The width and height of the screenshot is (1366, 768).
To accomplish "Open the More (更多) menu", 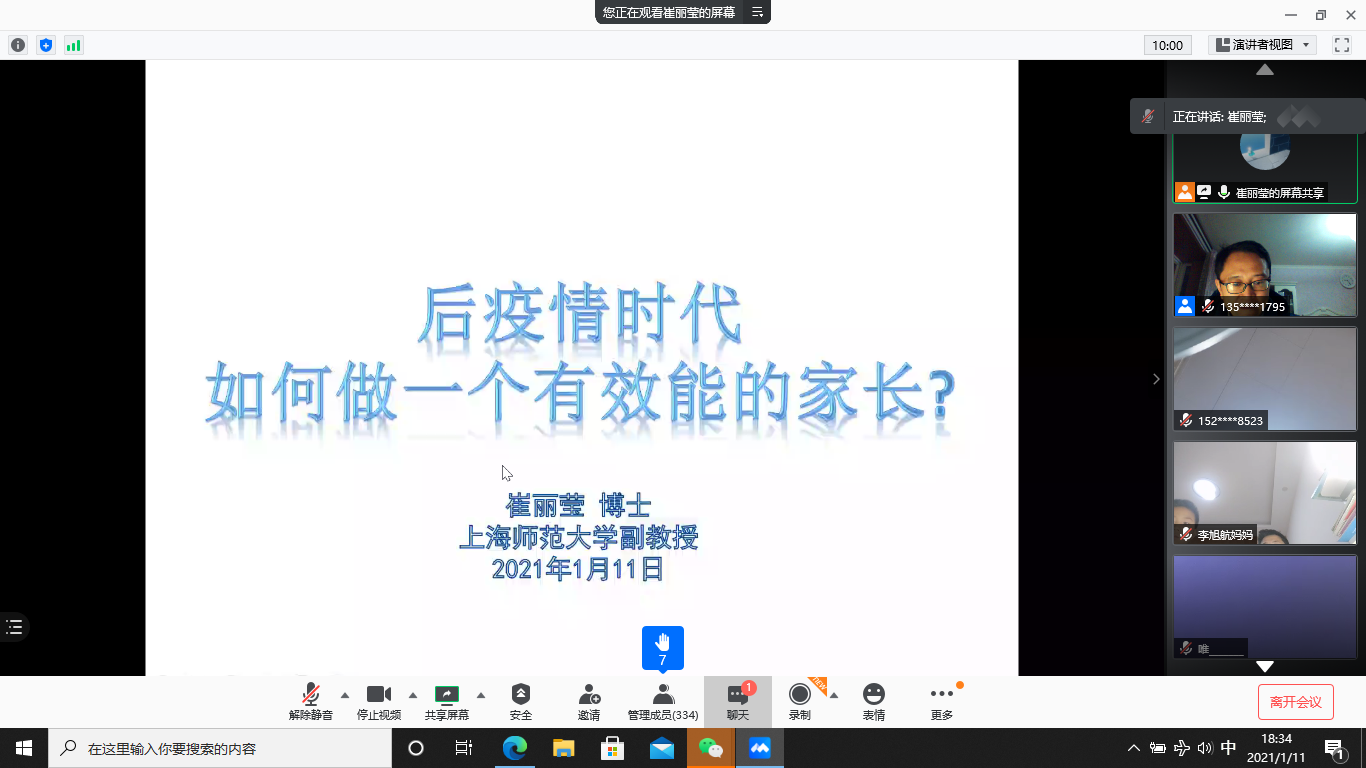I will point(942,701).
